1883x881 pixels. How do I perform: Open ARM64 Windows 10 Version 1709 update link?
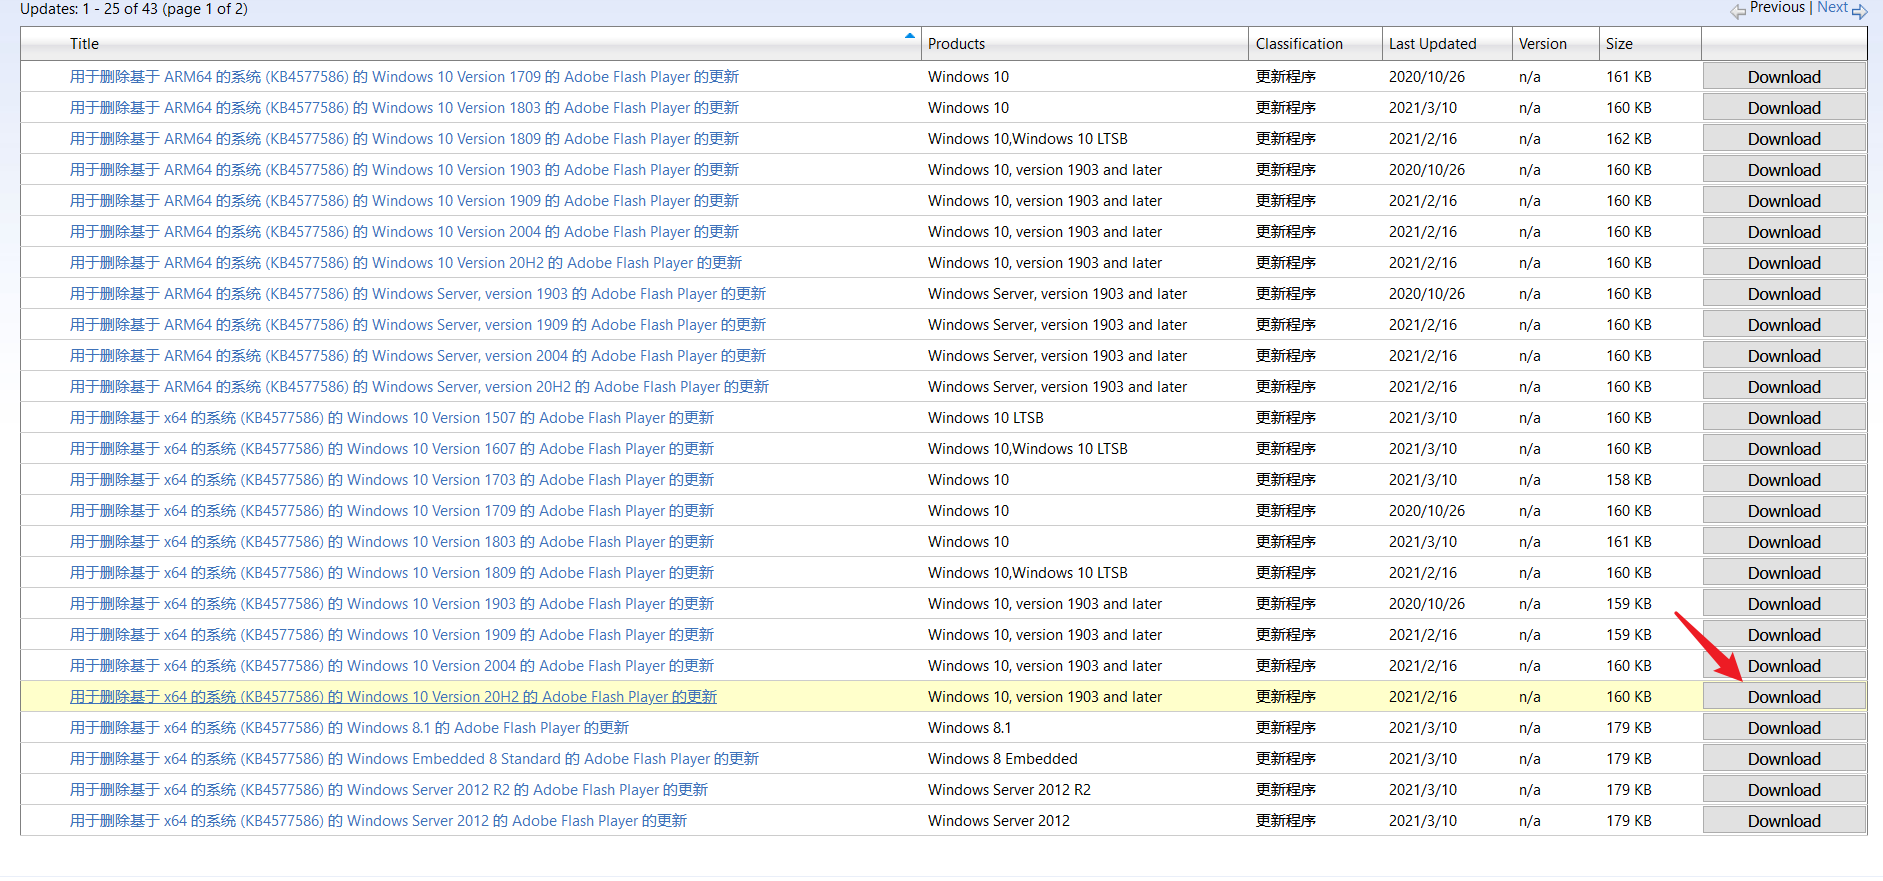click(x=404, y=77)
